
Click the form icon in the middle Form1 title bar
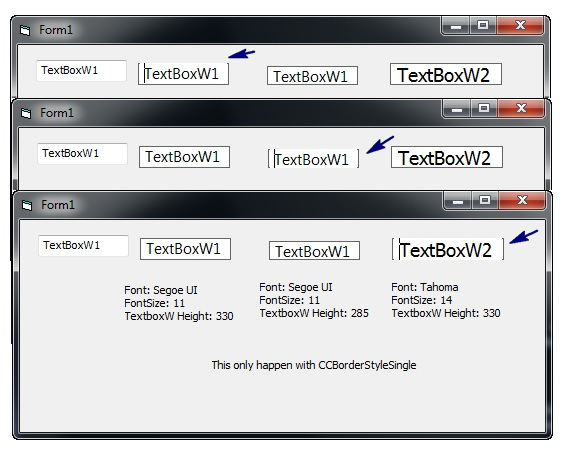coord(26,113)
